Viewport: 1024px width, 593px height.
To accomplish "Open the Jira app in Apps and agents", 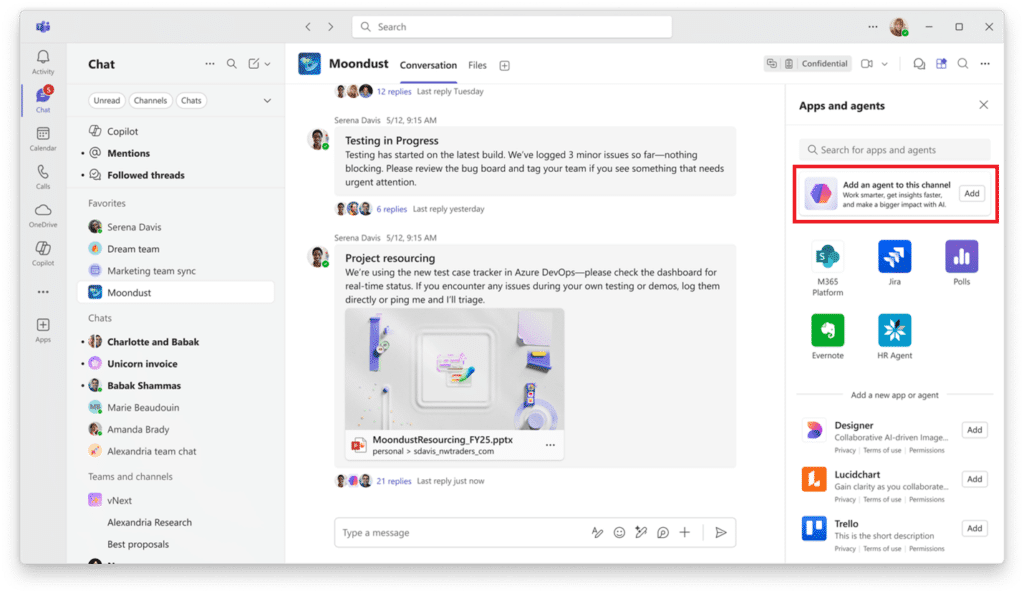I will [893, 258].
